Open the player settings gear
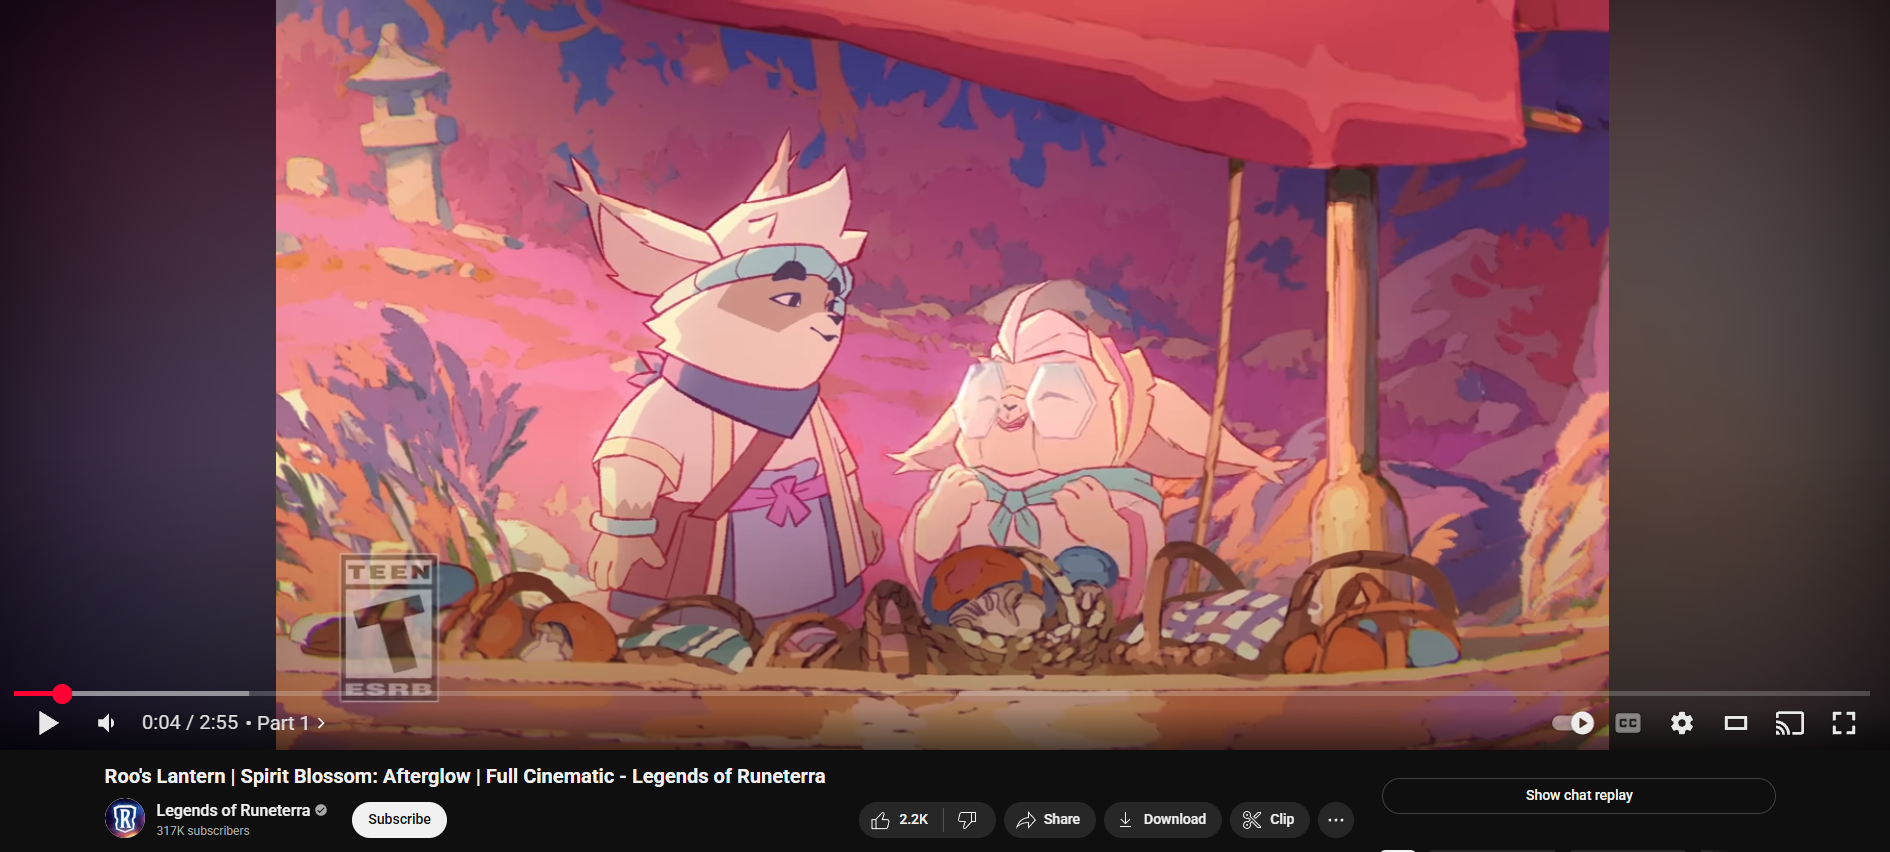 [x=1682, y=723]
